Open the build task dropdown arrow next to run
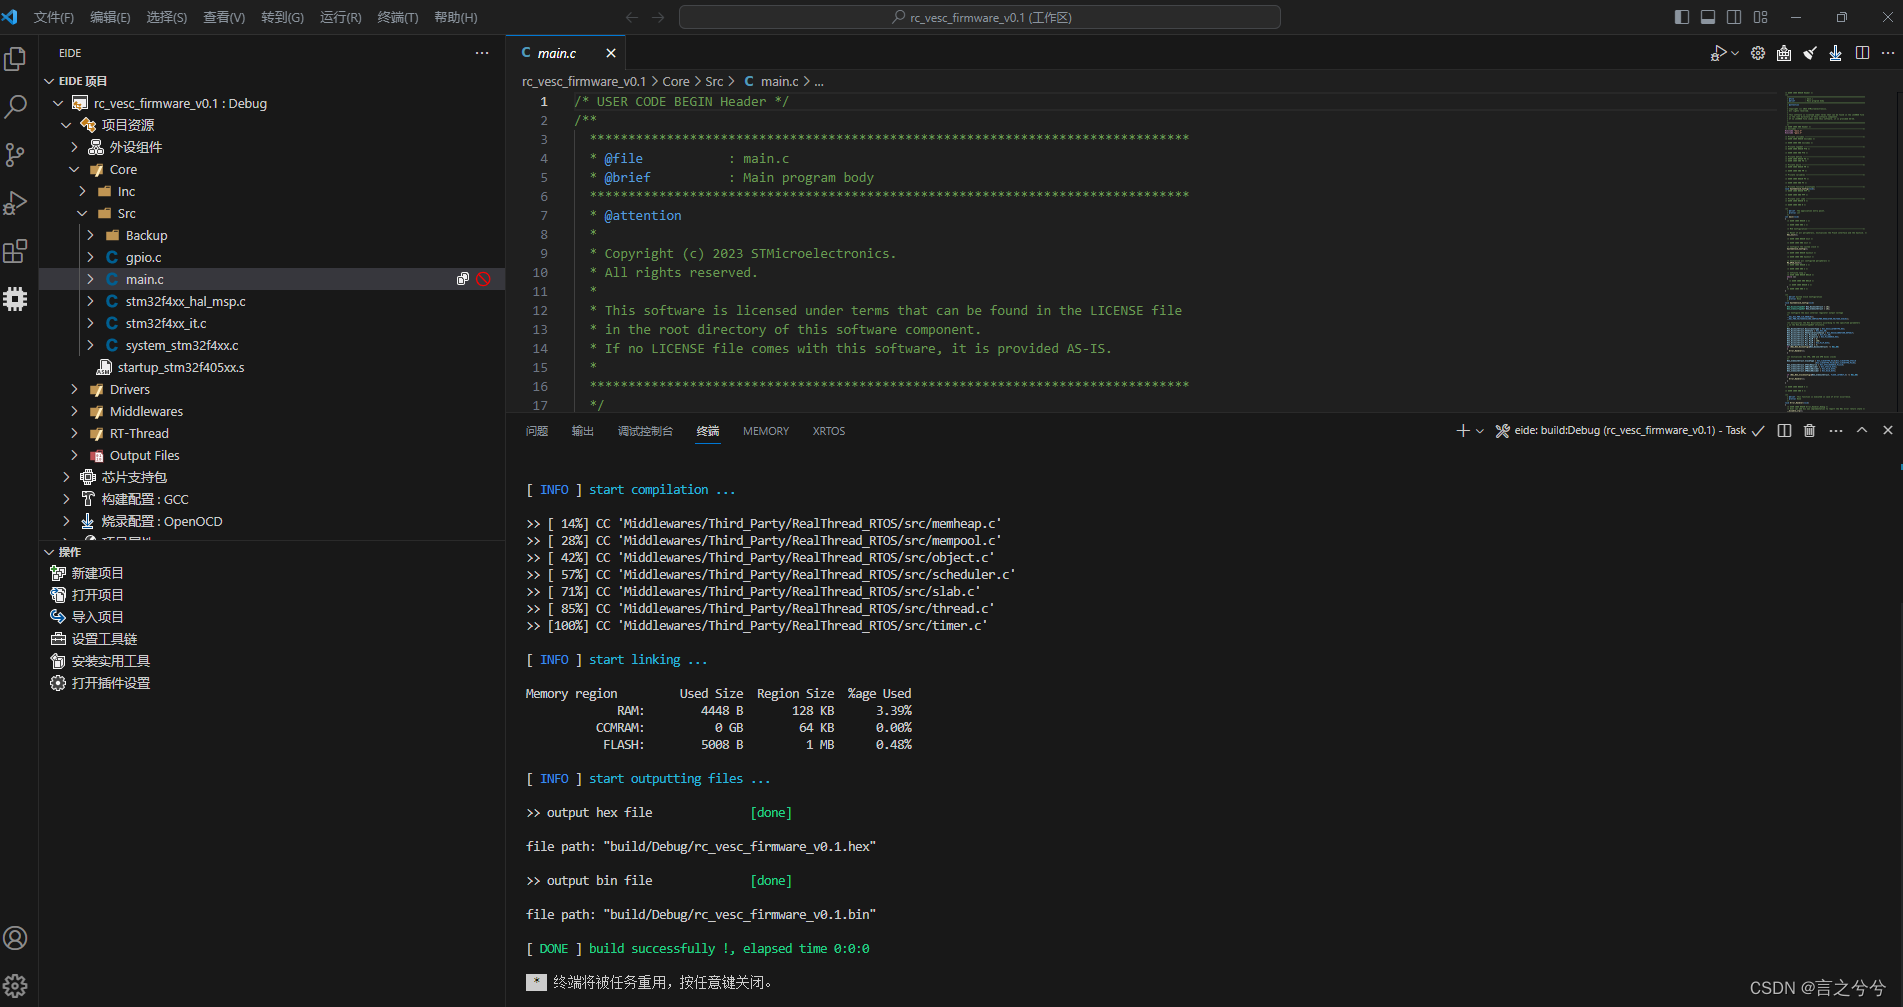Viewport: 1903px width, 1007px height. coord(1735,53)
